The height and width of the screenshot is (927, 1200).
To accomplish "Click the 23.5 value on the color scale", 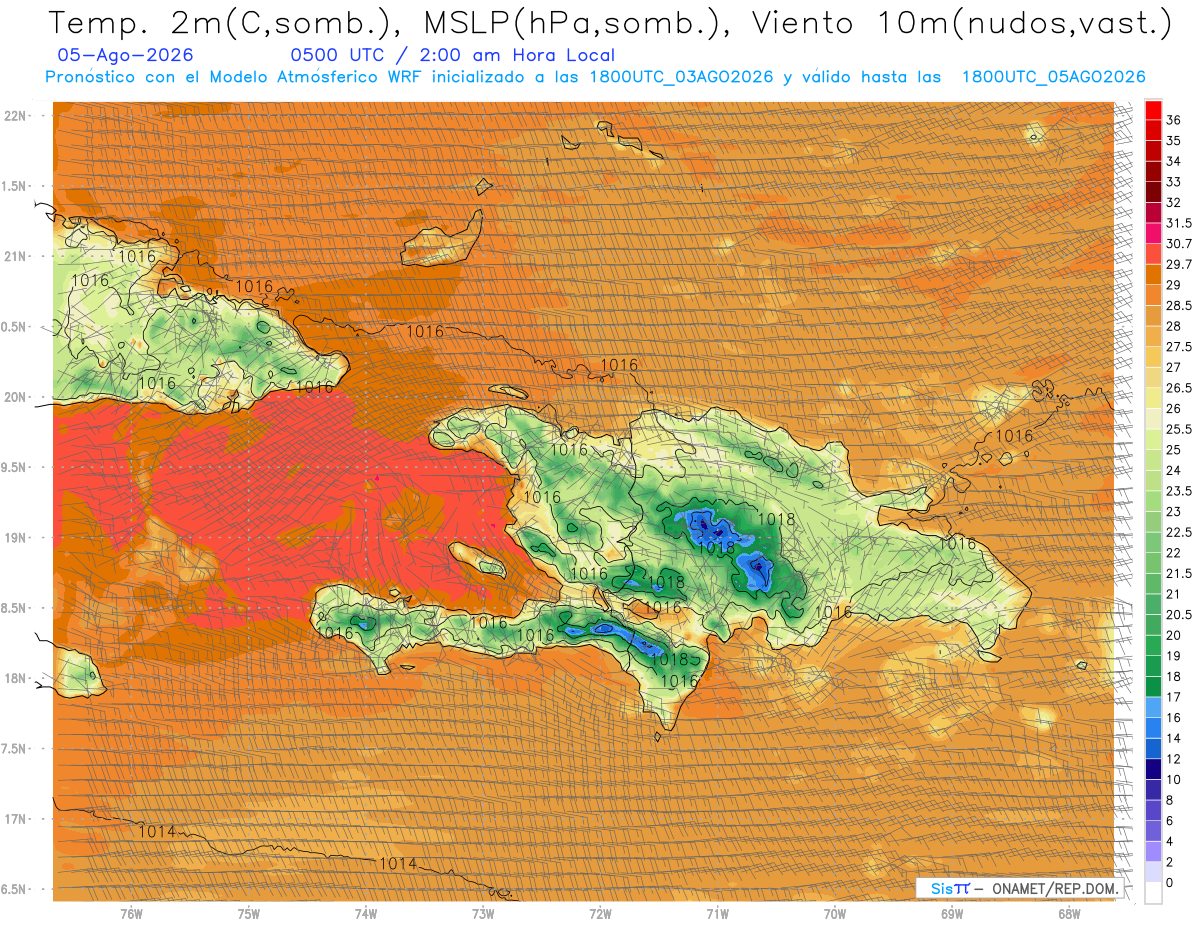I will pos(1179,491).
